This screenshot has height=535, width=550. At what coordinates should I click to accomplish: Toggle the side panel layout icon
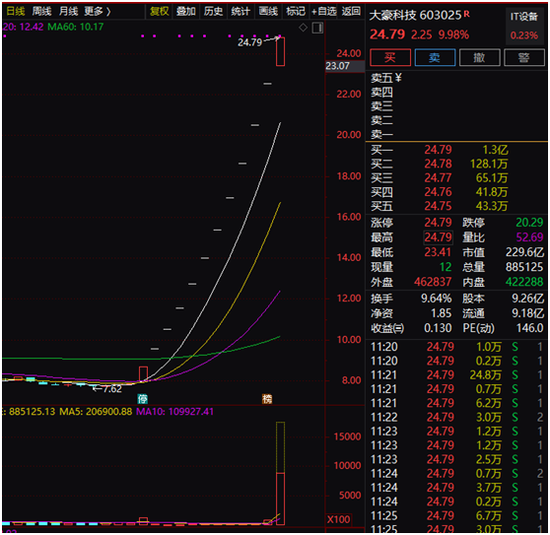point(317,28)
